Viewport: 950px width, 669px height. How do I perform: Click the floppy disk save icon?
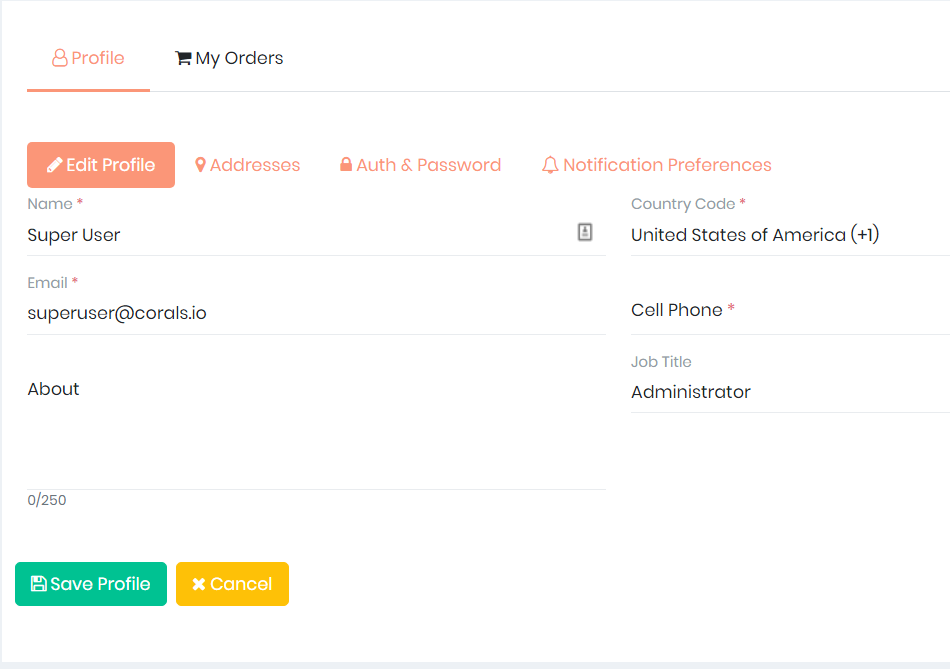pos(39,584)
